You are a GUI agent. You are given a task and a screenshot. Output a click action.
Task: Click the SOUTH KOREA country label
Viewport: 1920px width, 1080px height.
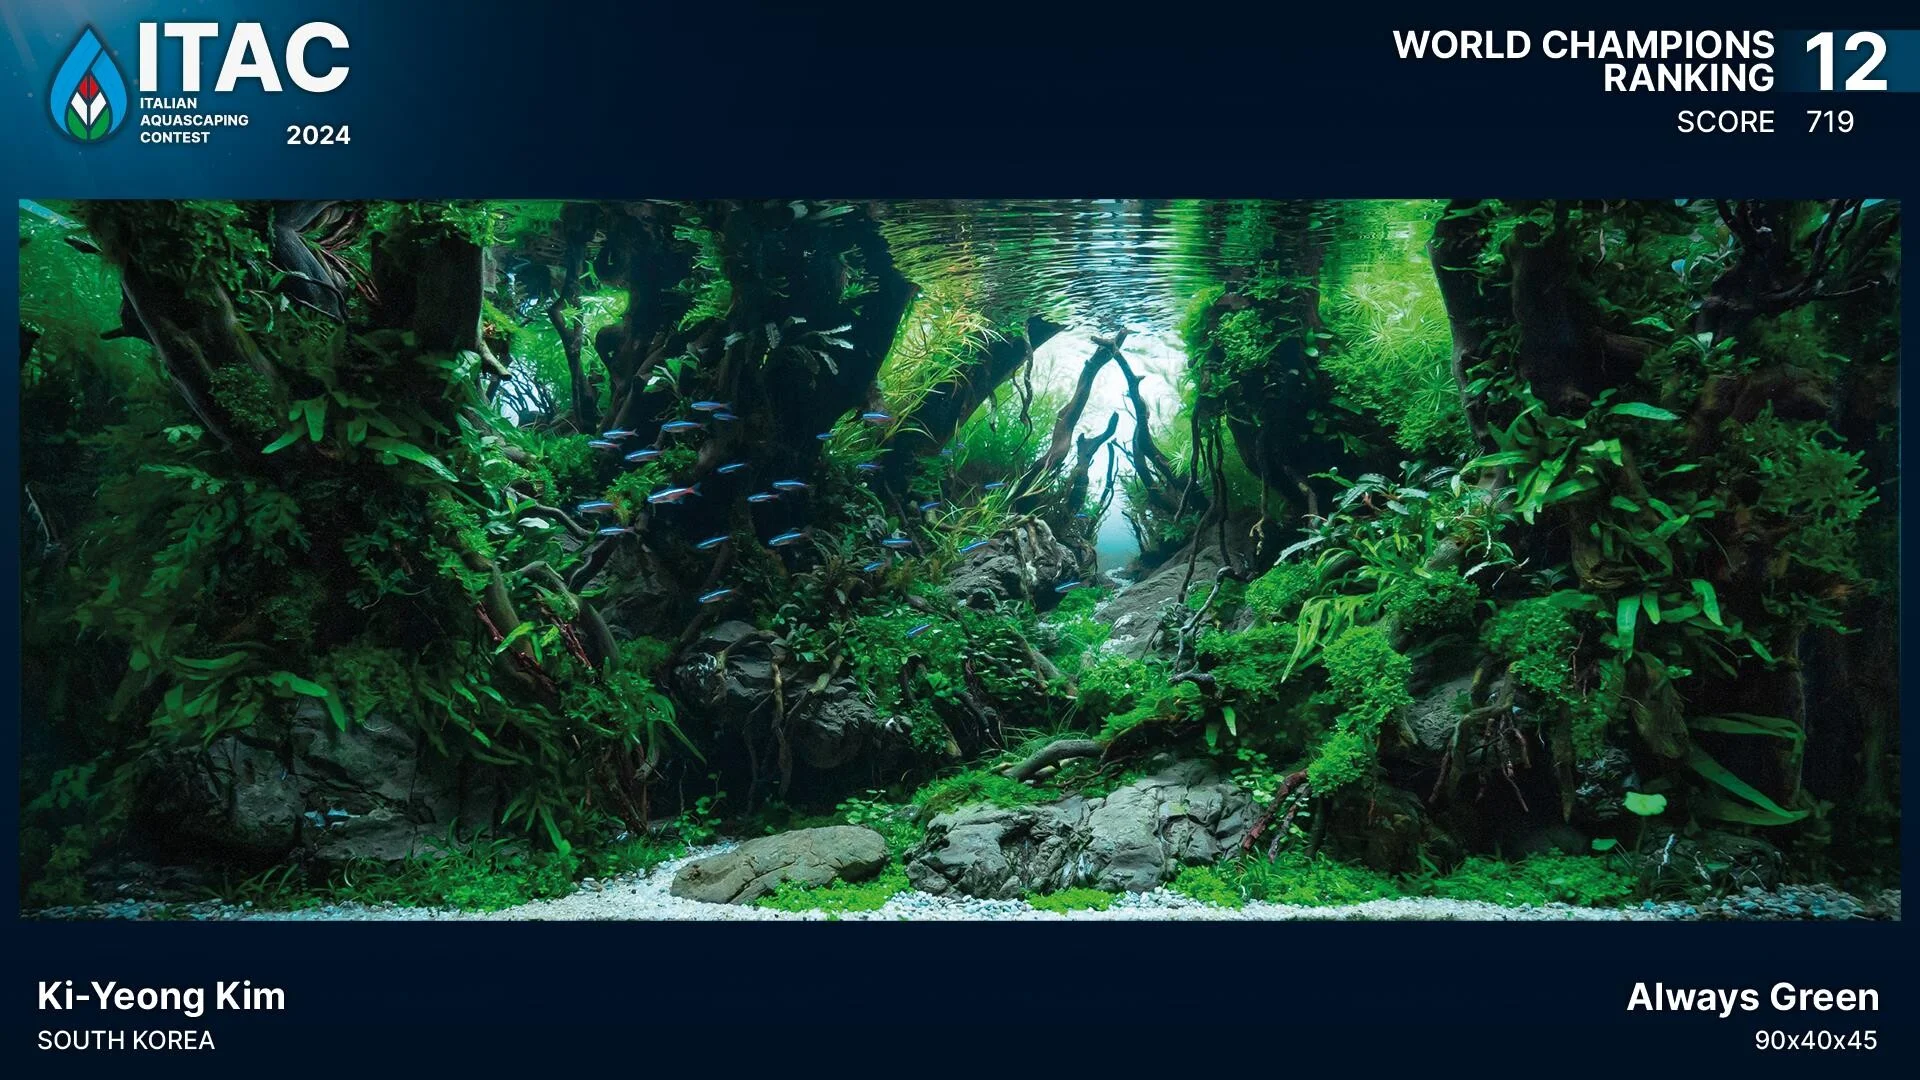tap(126, 1040)
